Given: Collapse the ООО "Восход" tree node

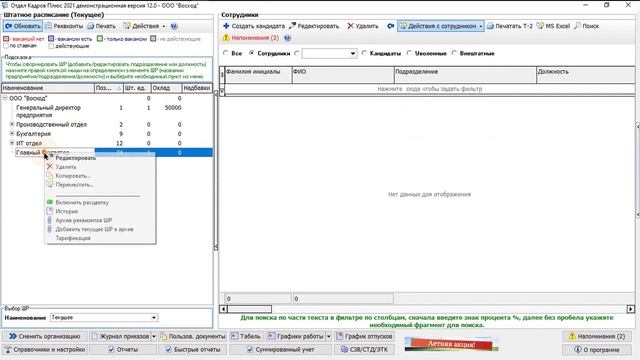Looking at the screenshot, I should pyautogui.click(x=5, y=98).
